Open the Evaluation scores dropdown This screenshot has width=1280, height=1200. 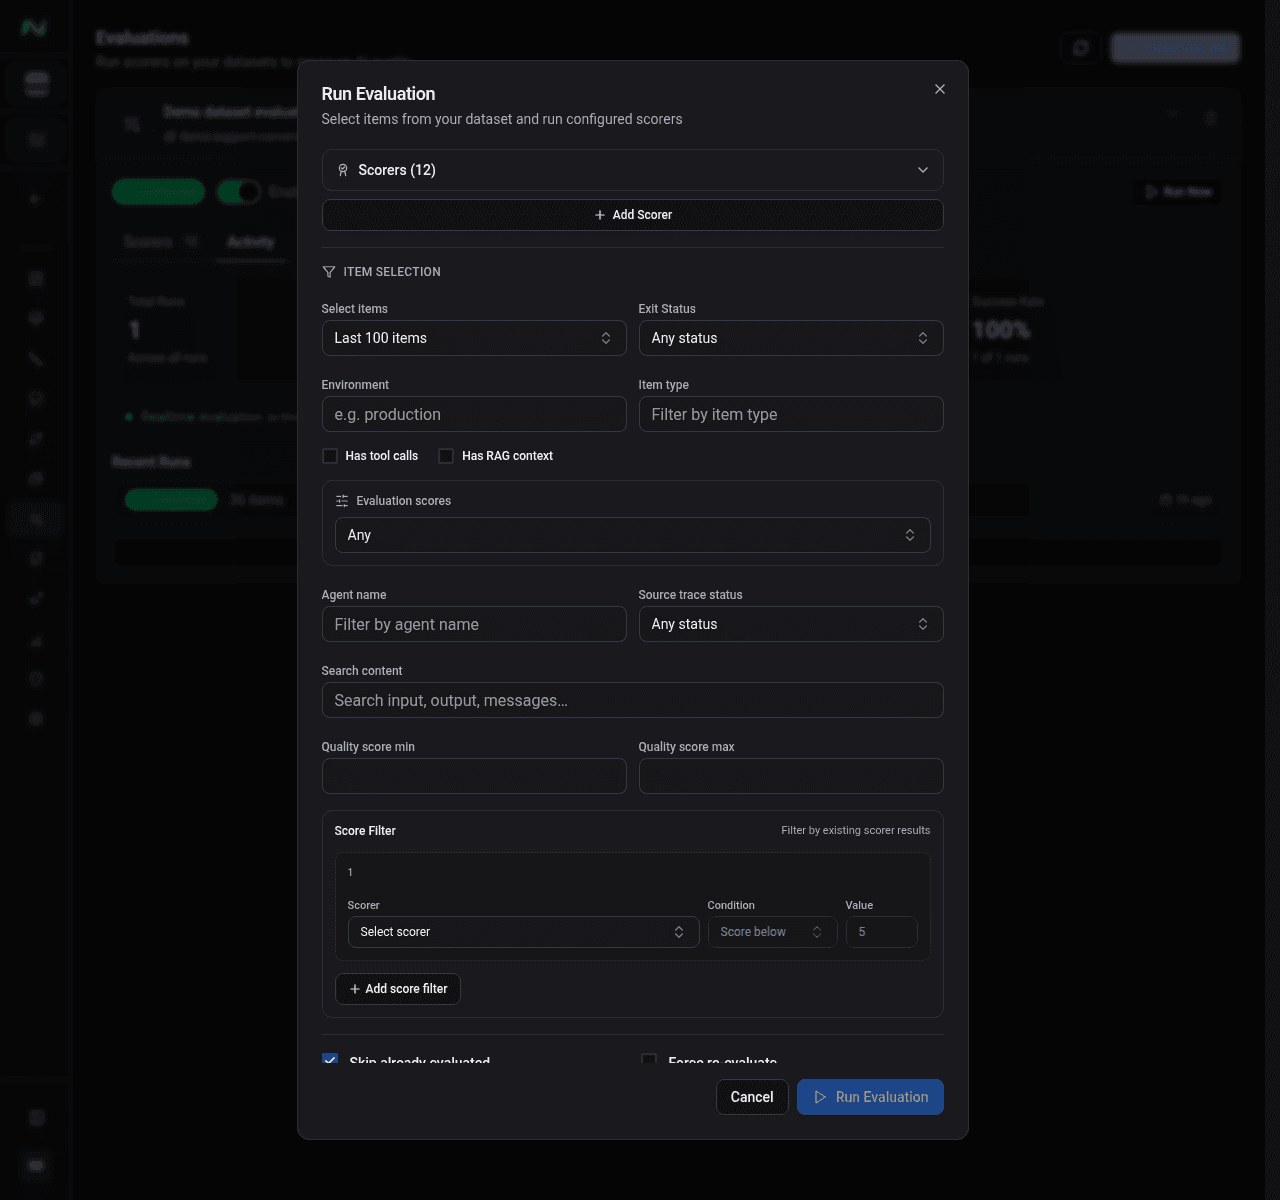click(632, 535)
